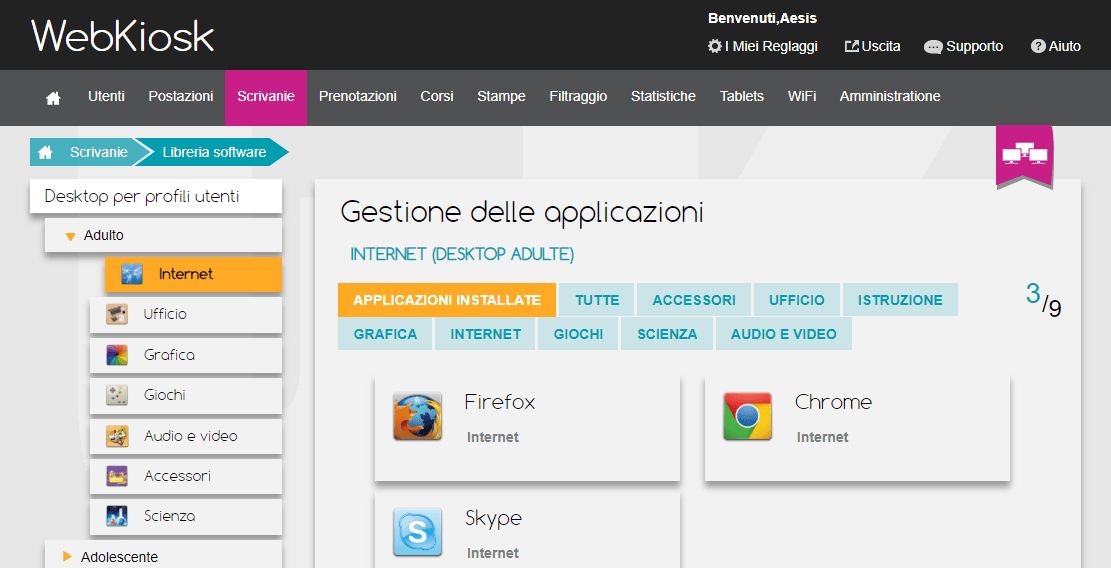Click the Supporto speech bubble icon
1111x568 pixels.
pyautogui.click(x=933, y=47)
